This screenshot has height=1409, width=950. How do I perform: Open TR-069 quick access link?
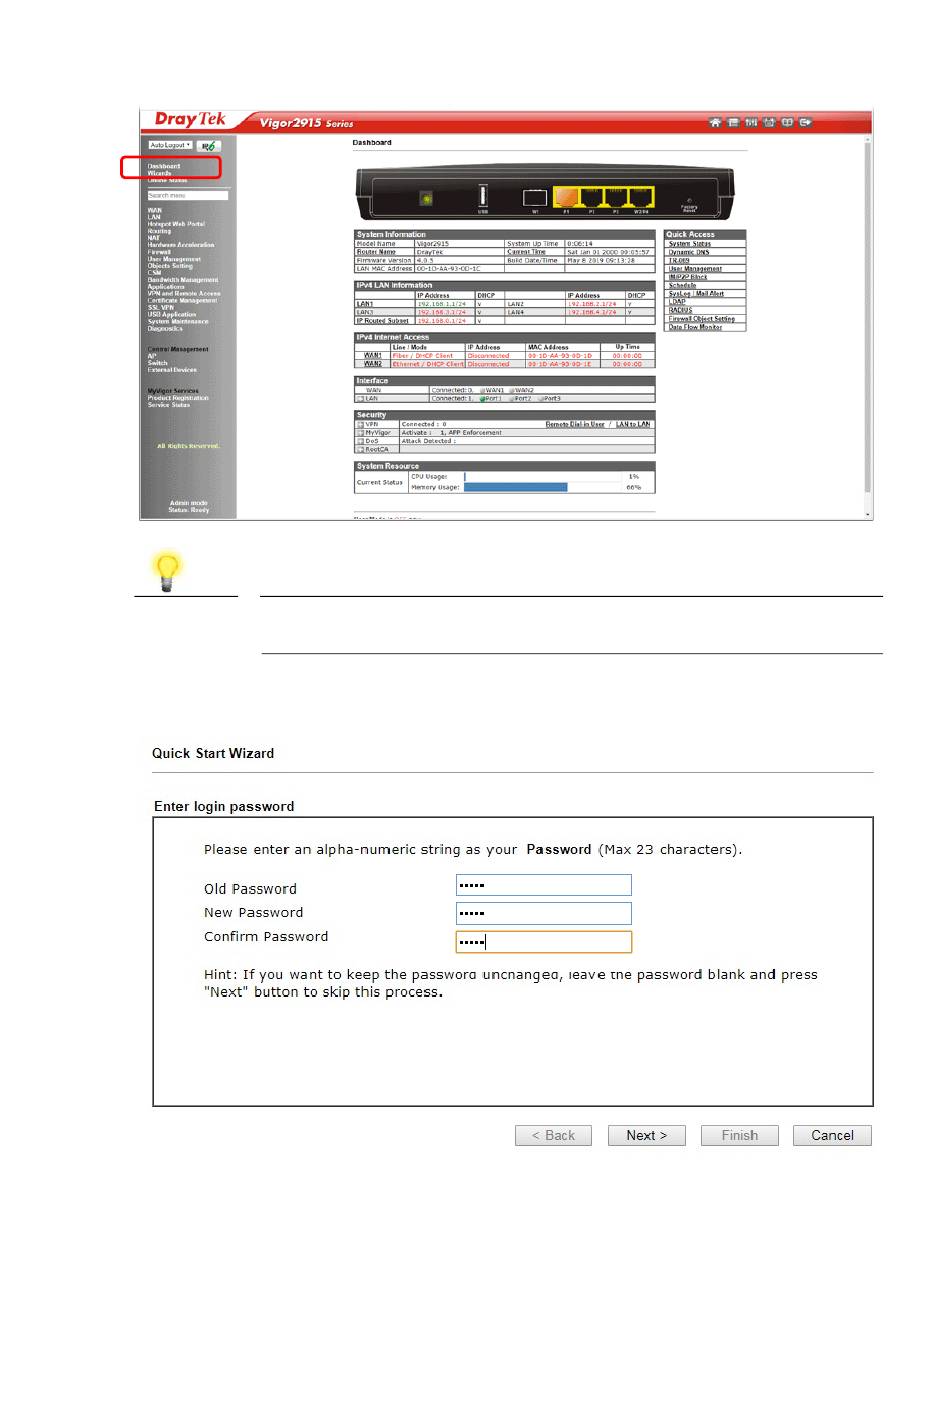tap(679, 261)
